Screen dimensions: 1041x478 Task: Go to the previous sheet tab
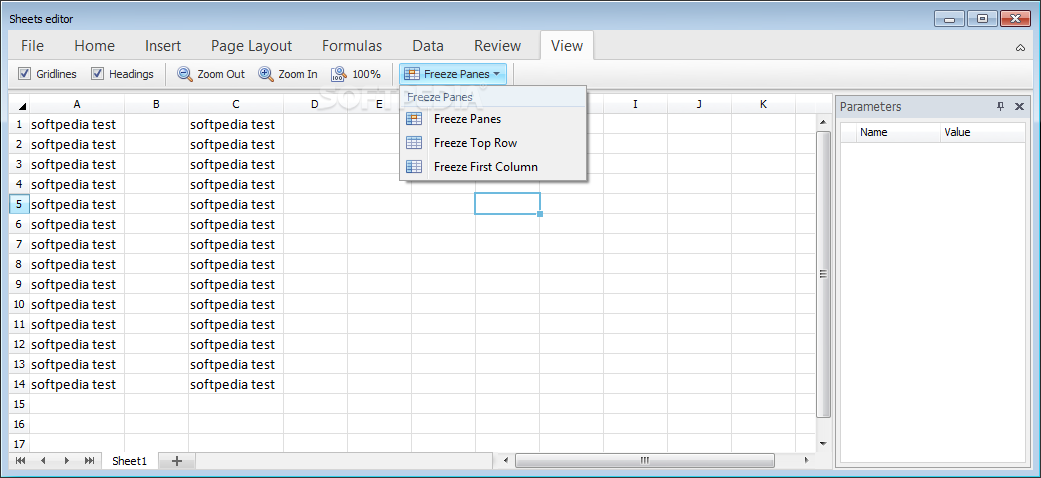(43, 461)
